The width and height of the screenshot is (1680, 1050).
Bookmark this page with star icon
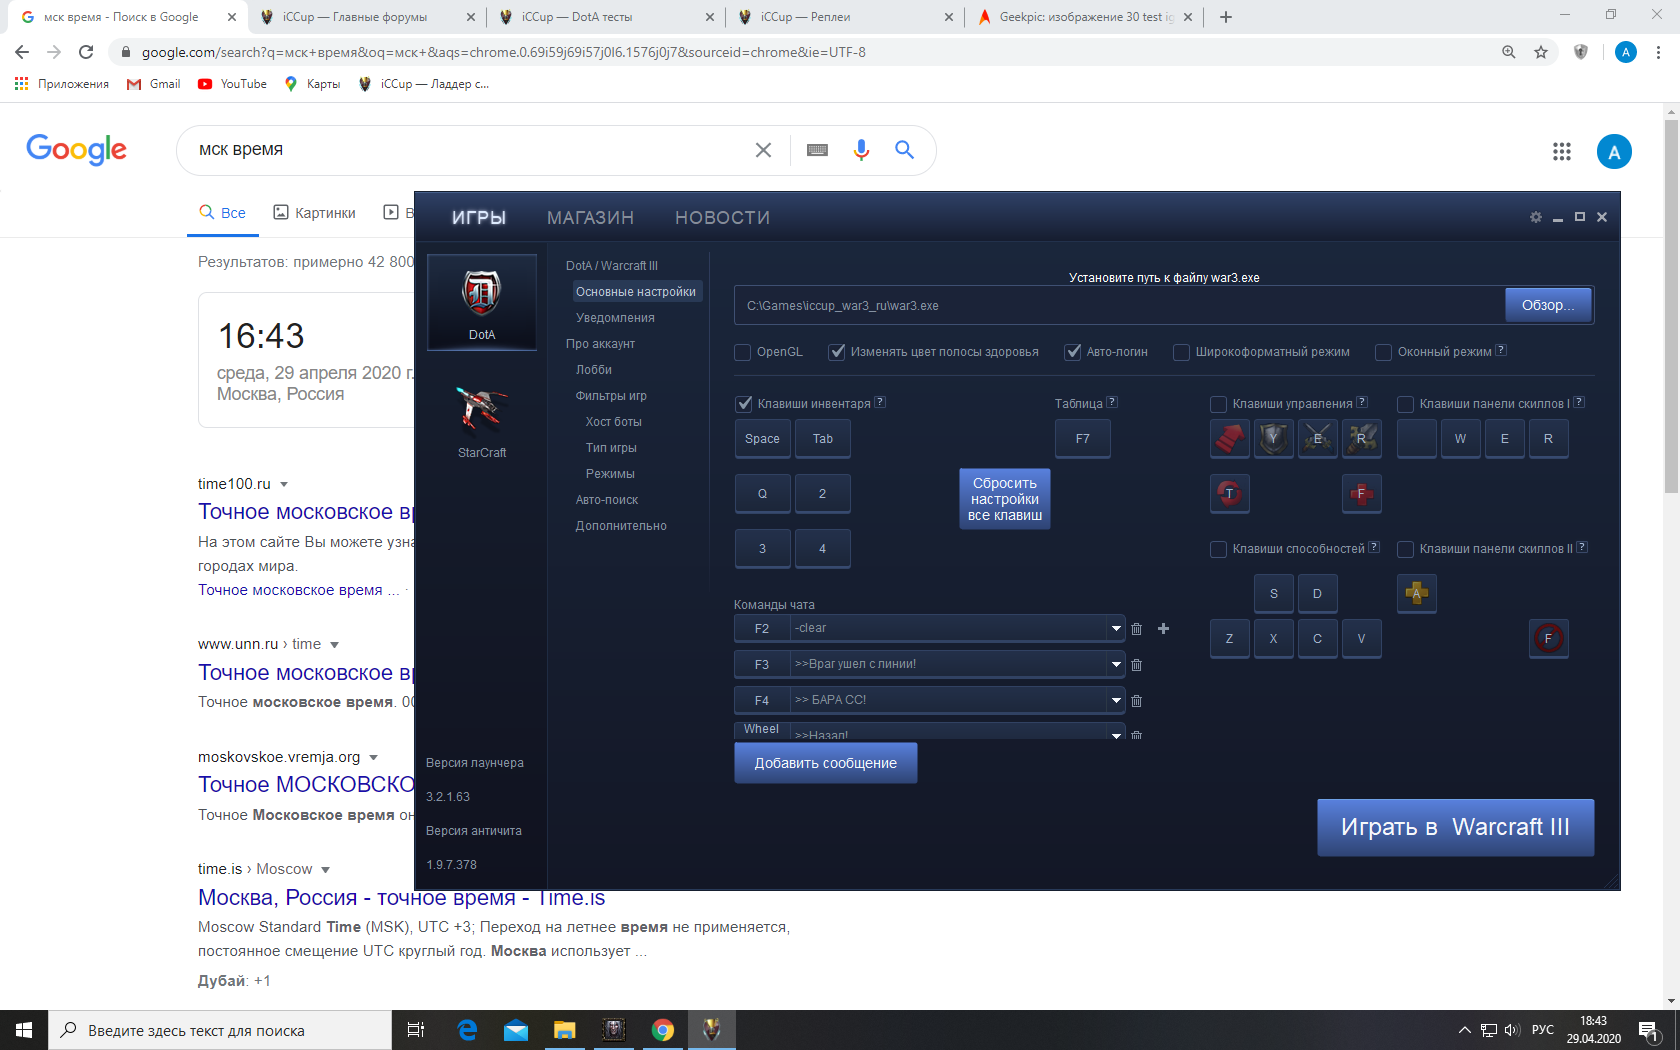(x=1541, y=52)
